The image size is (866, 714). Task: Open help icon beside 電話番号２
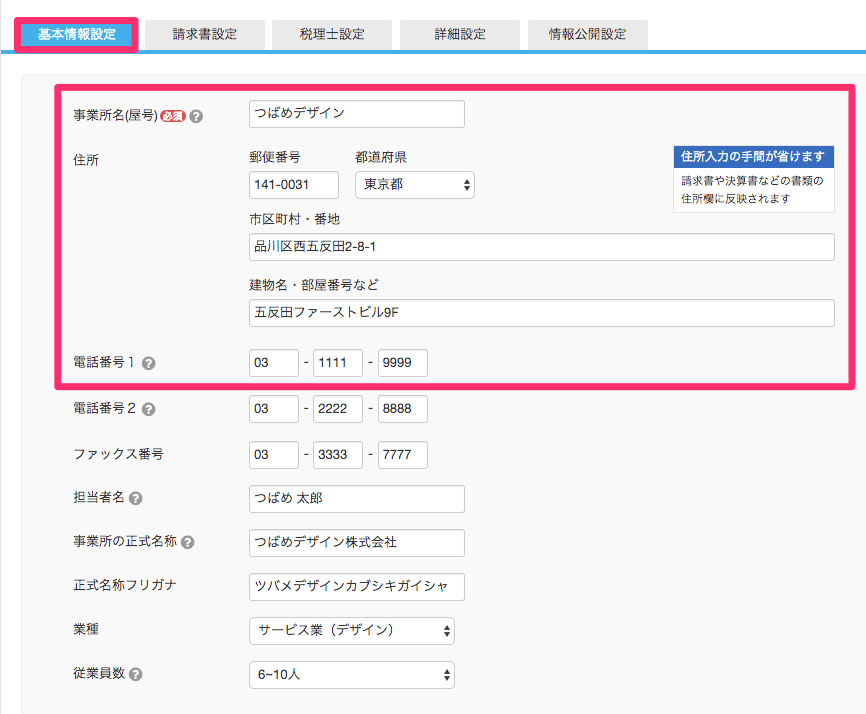148,409
